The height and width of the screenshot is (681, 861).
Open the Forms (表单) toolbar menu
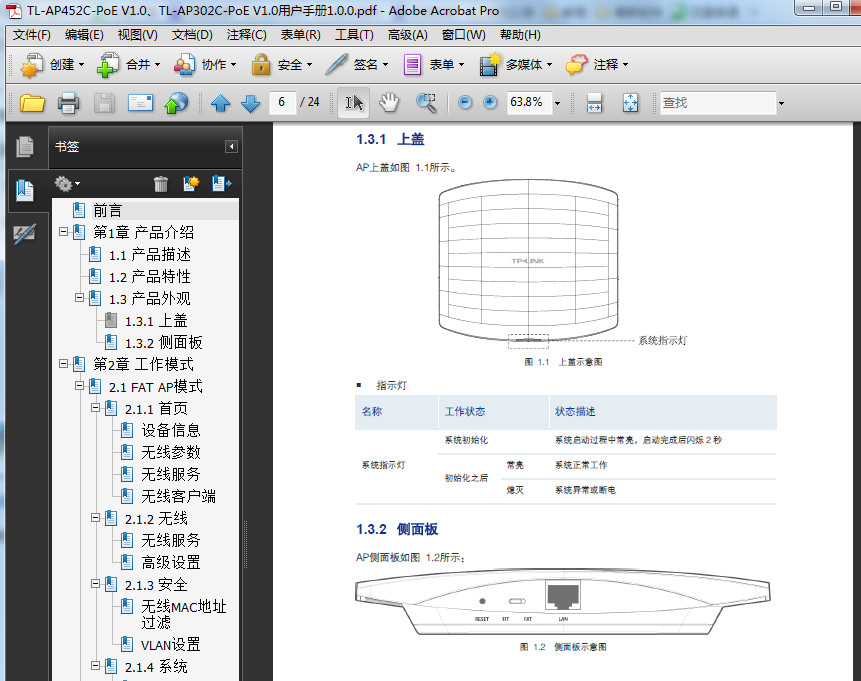(x=434, y=65)
